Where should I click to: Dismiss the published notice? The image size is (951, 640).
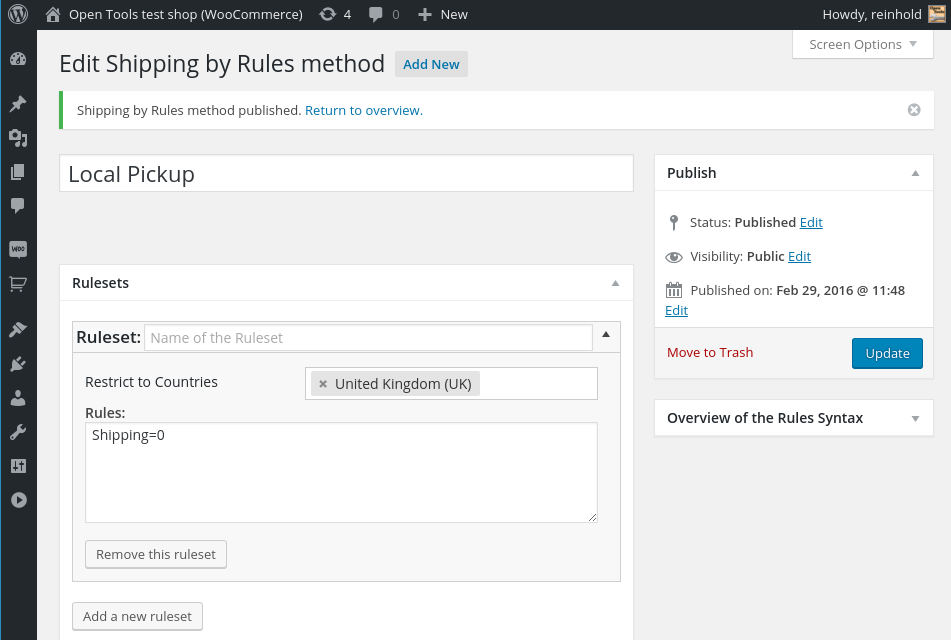coord(914,110)
